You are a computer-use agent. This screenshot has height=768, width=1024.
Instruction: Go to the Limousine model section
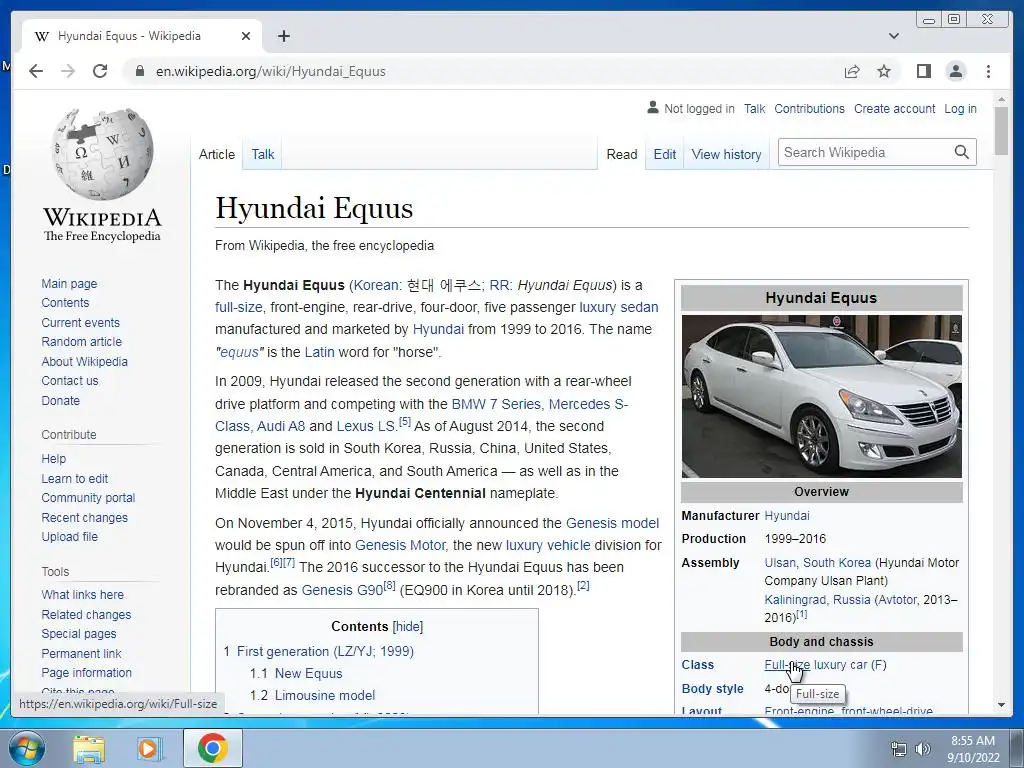pos(325,696)
